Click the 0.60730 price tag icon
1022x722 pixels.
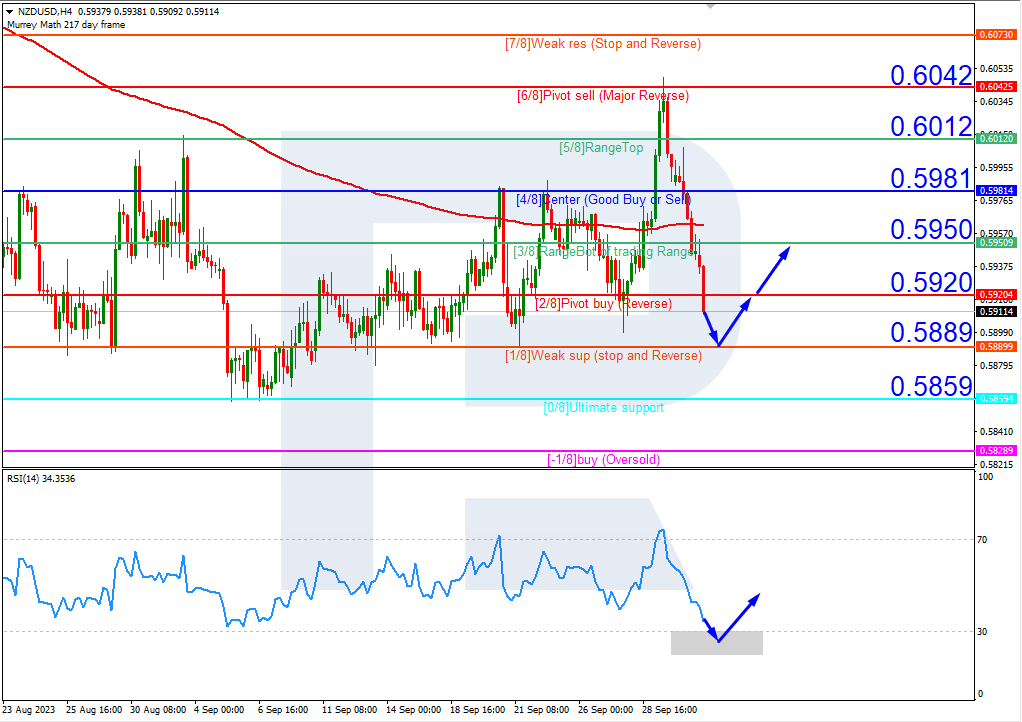coord(994,33)
